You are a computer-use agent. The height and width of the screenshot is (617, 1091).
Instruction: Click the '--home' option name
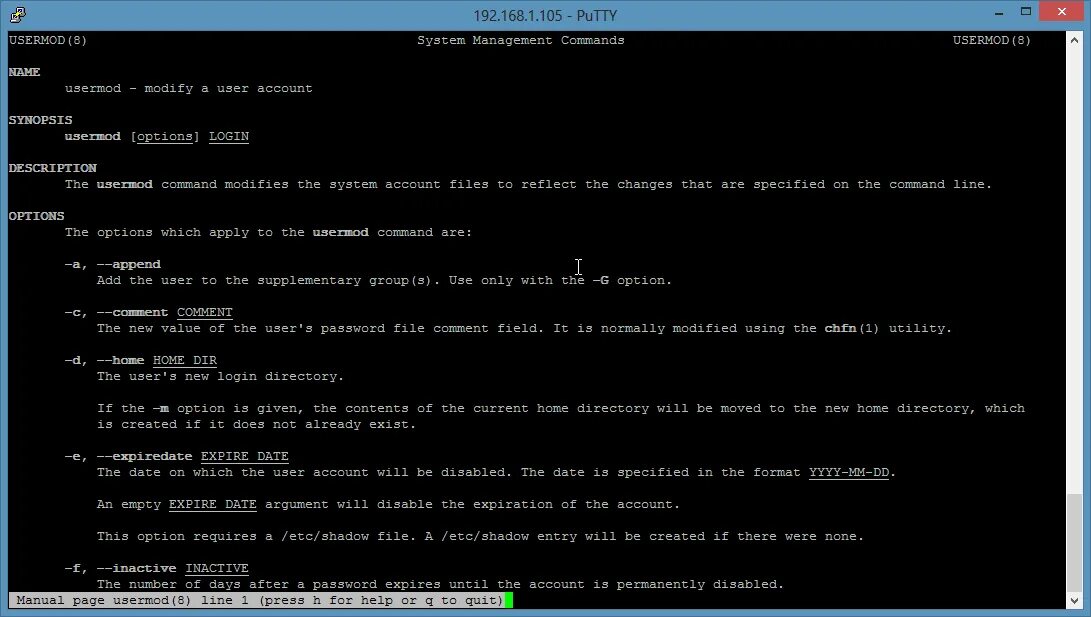120,360
